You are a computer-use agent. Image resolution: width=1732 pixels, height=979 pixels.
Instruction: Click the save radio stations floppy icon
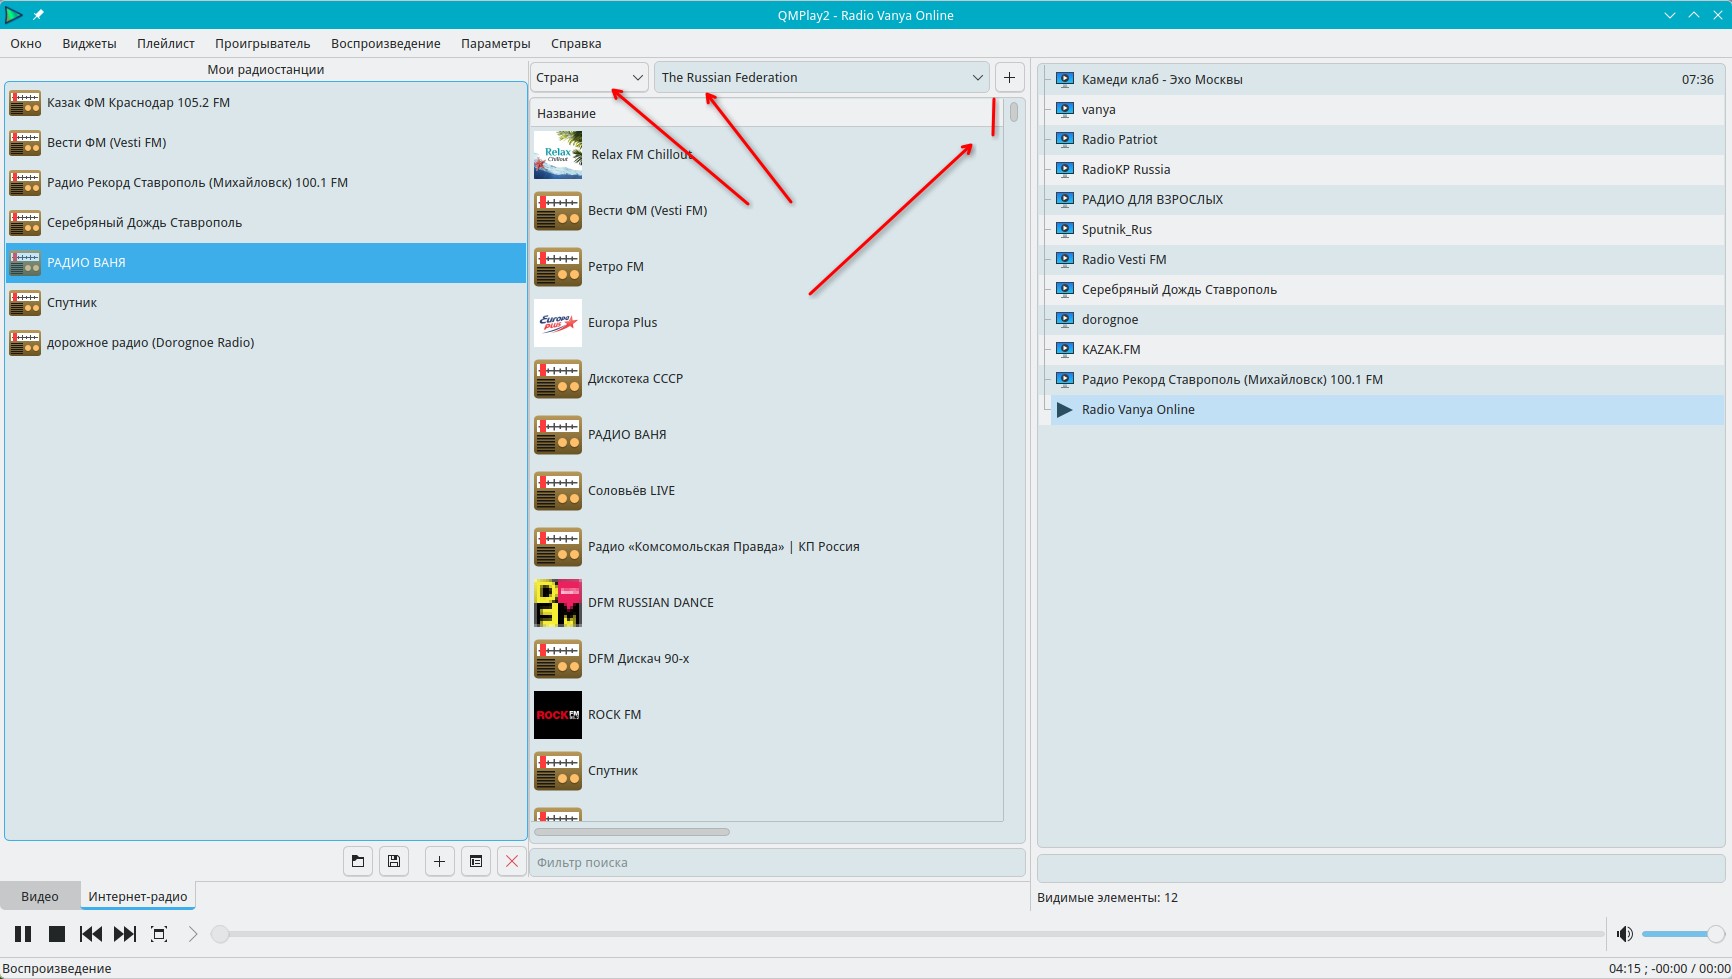tap(394, 861)
